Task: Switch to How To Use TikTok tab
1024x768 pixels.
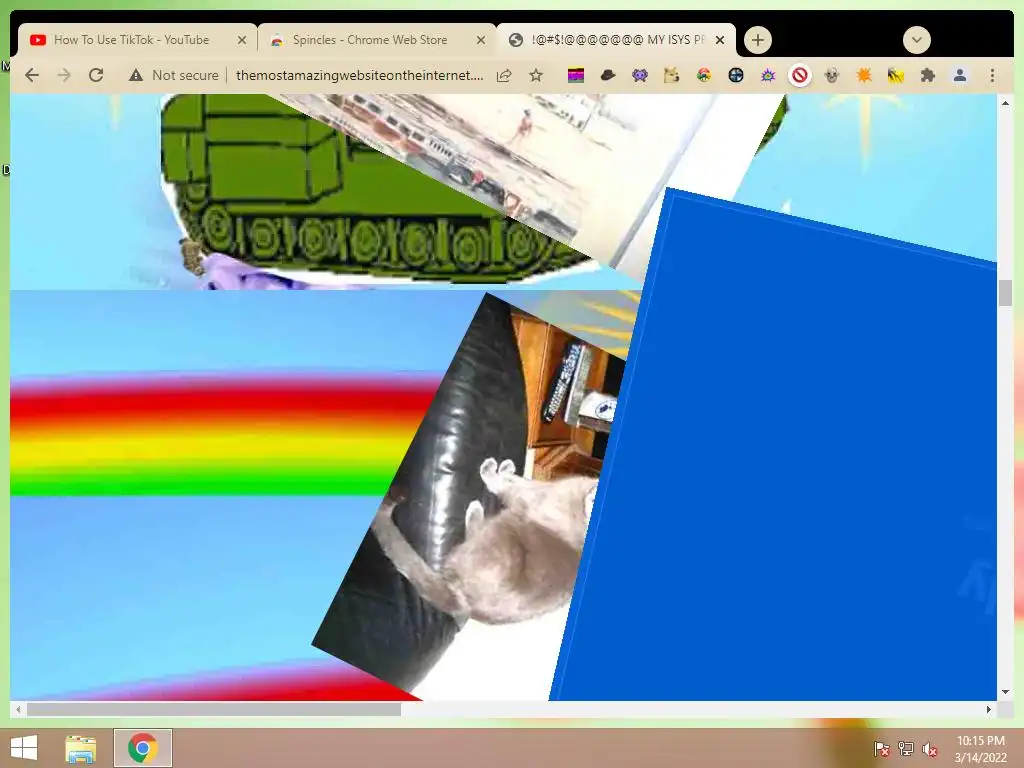Action: point(131,40)
